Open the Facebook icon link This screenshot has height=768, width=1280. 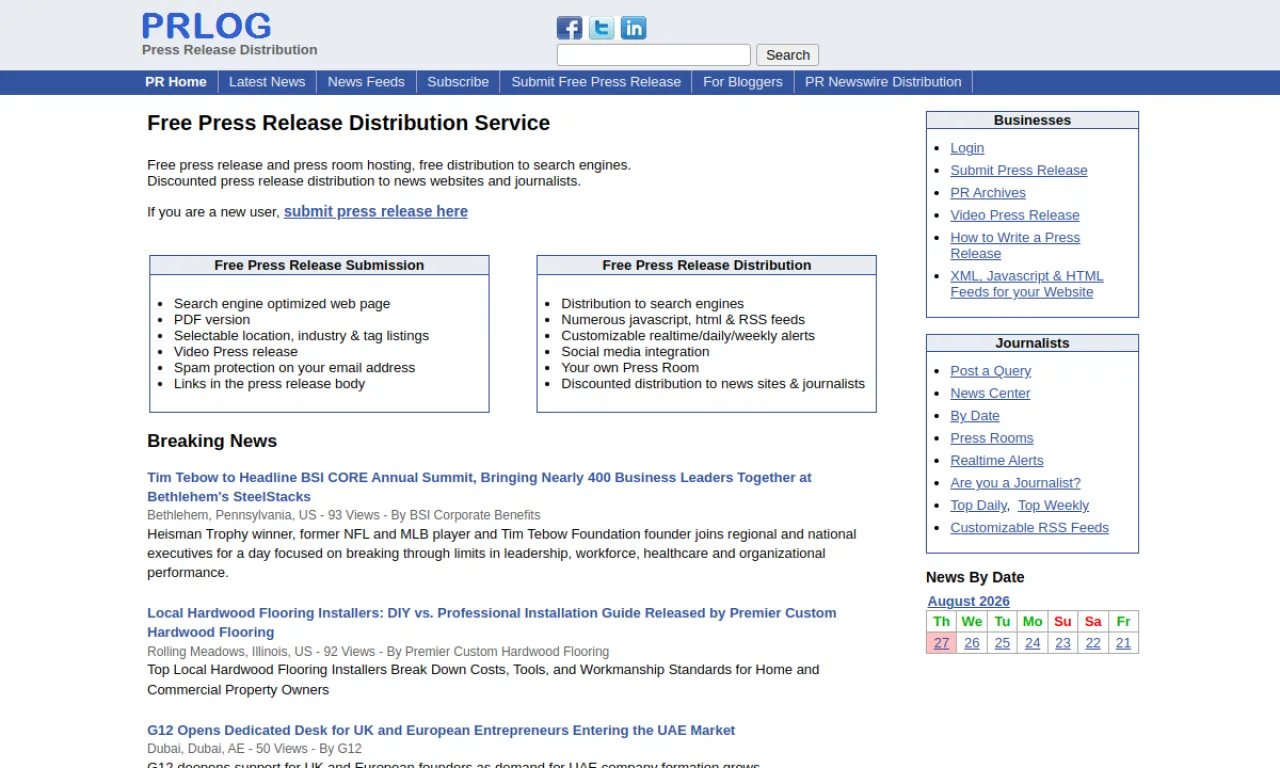coord(569,28)
